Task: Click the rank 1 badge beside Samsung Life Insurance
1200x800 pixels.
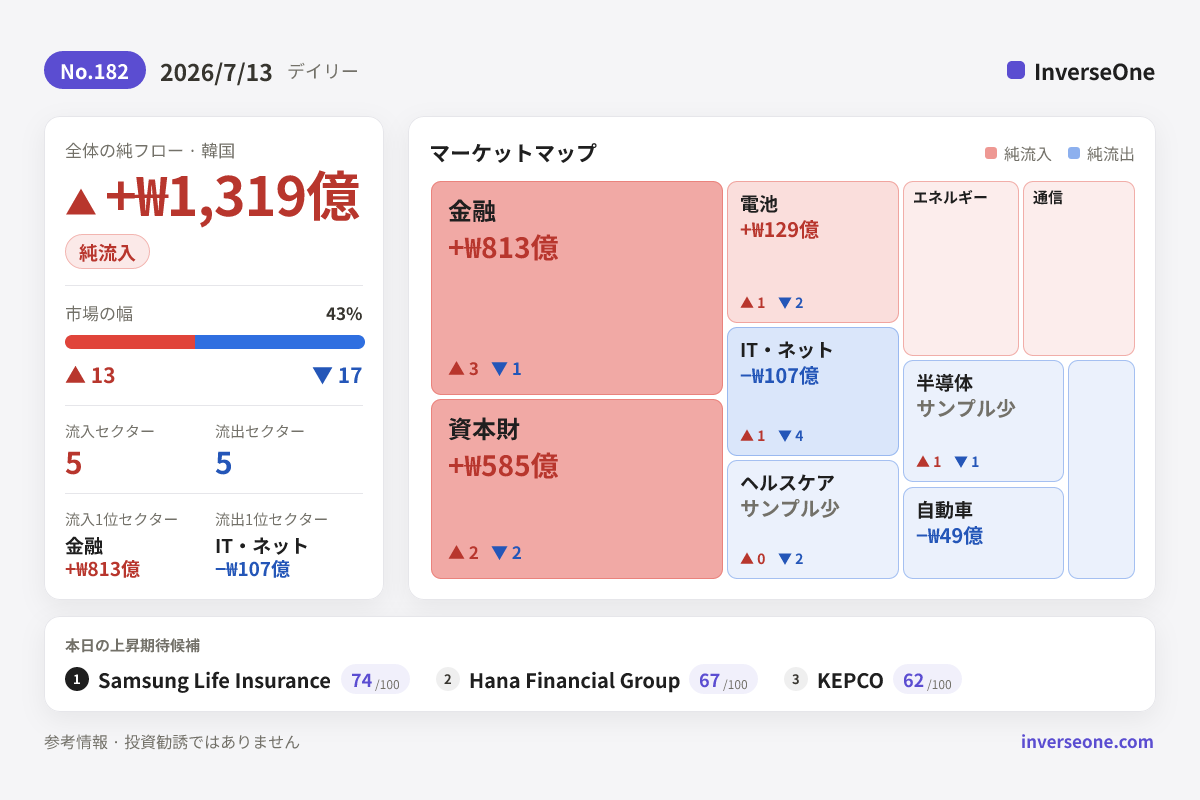Action: (77, 679)
